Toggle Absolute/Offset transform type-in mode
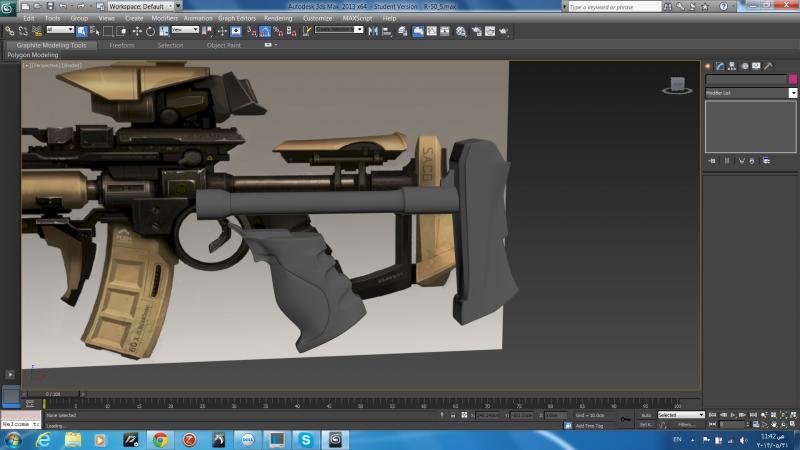The width and height of the screenshot is (800, 450). pyautogui.click(x=464, y=415)
